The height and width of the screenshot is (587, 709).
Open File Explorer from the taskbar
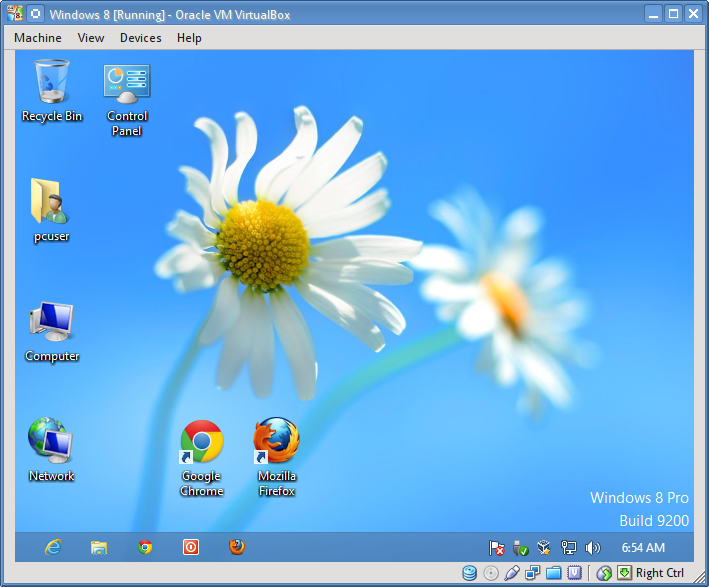point(99,547)
